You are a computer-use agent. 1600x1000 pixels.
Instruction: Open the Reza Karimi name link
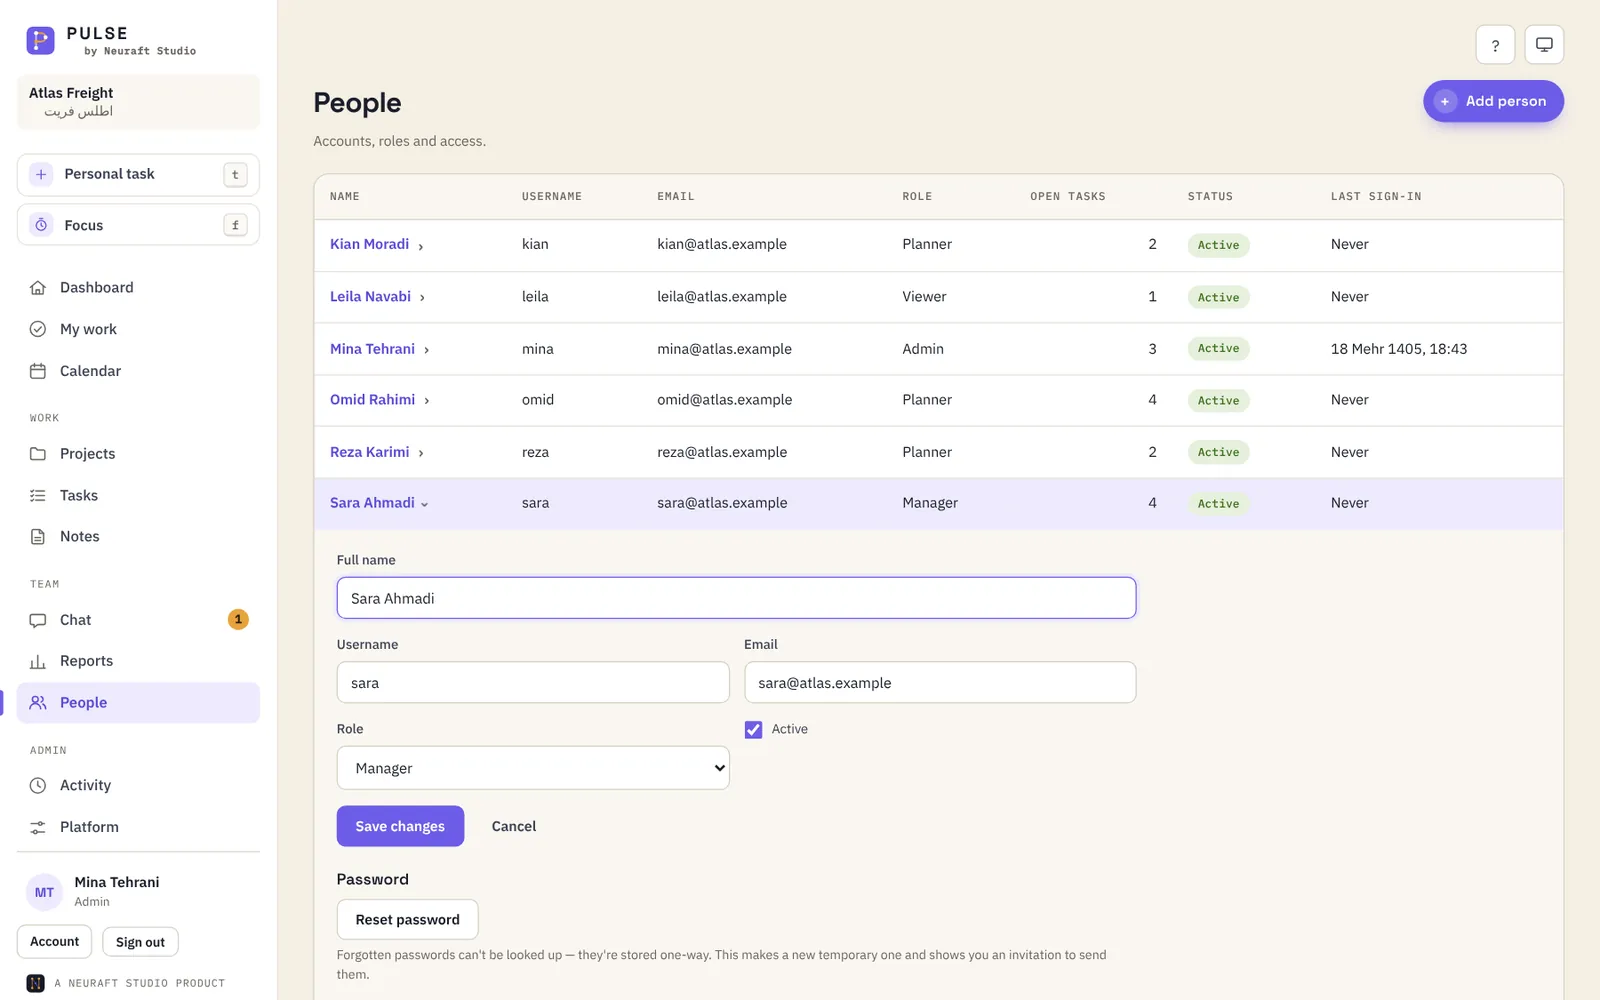370,452
